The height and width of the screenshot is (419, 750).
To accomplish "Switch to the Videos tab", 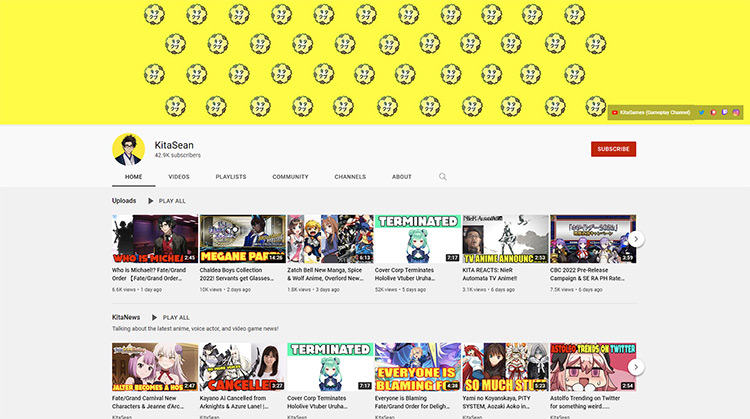I will click(x=179, y=176).
